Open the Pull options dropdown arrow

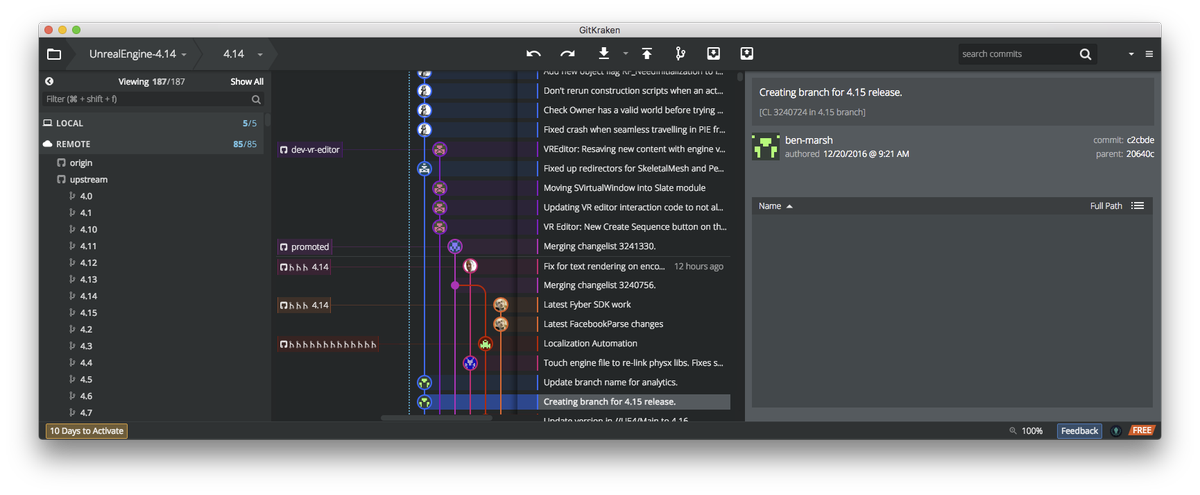click(x=625, y=54)
